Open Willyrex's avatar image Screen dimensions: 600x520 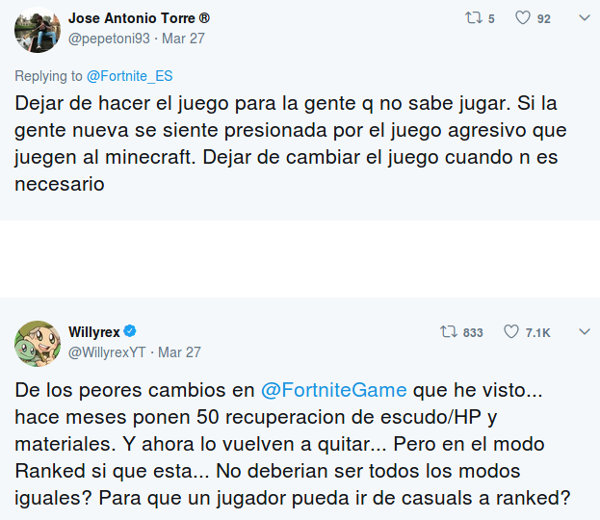[x=37, y=343]
